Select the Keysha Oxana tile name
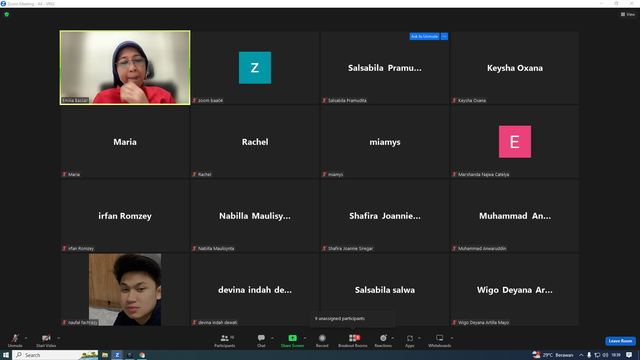Screen dimensions: 640x360 click(515, 68)
